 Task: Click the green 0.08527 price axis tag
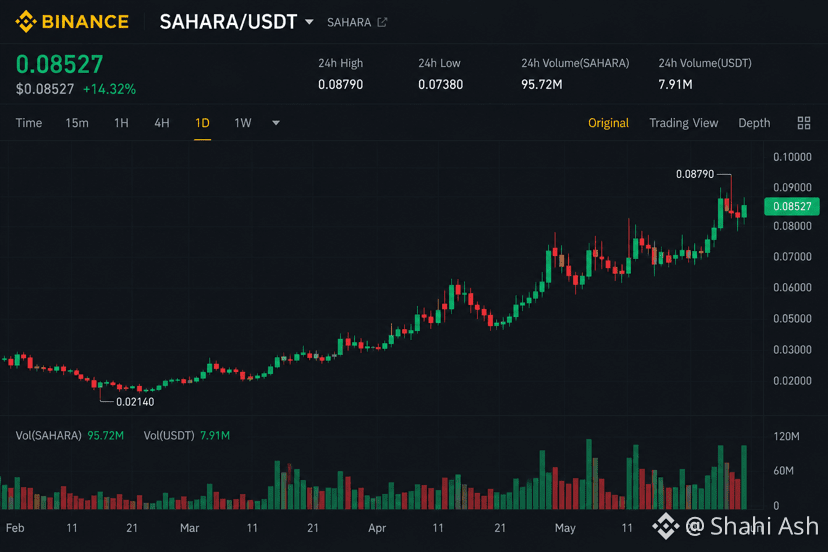792,207
